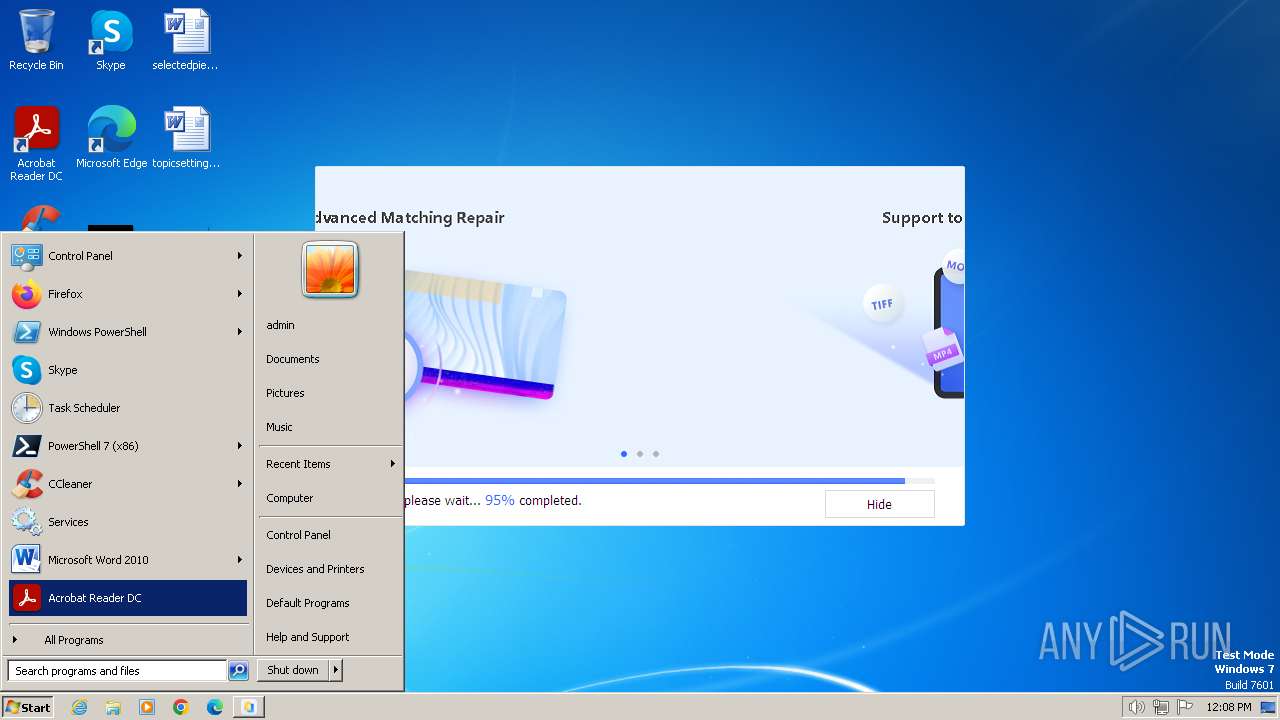
Task: Expand All Programs list
Action: (x=127, y=640)
